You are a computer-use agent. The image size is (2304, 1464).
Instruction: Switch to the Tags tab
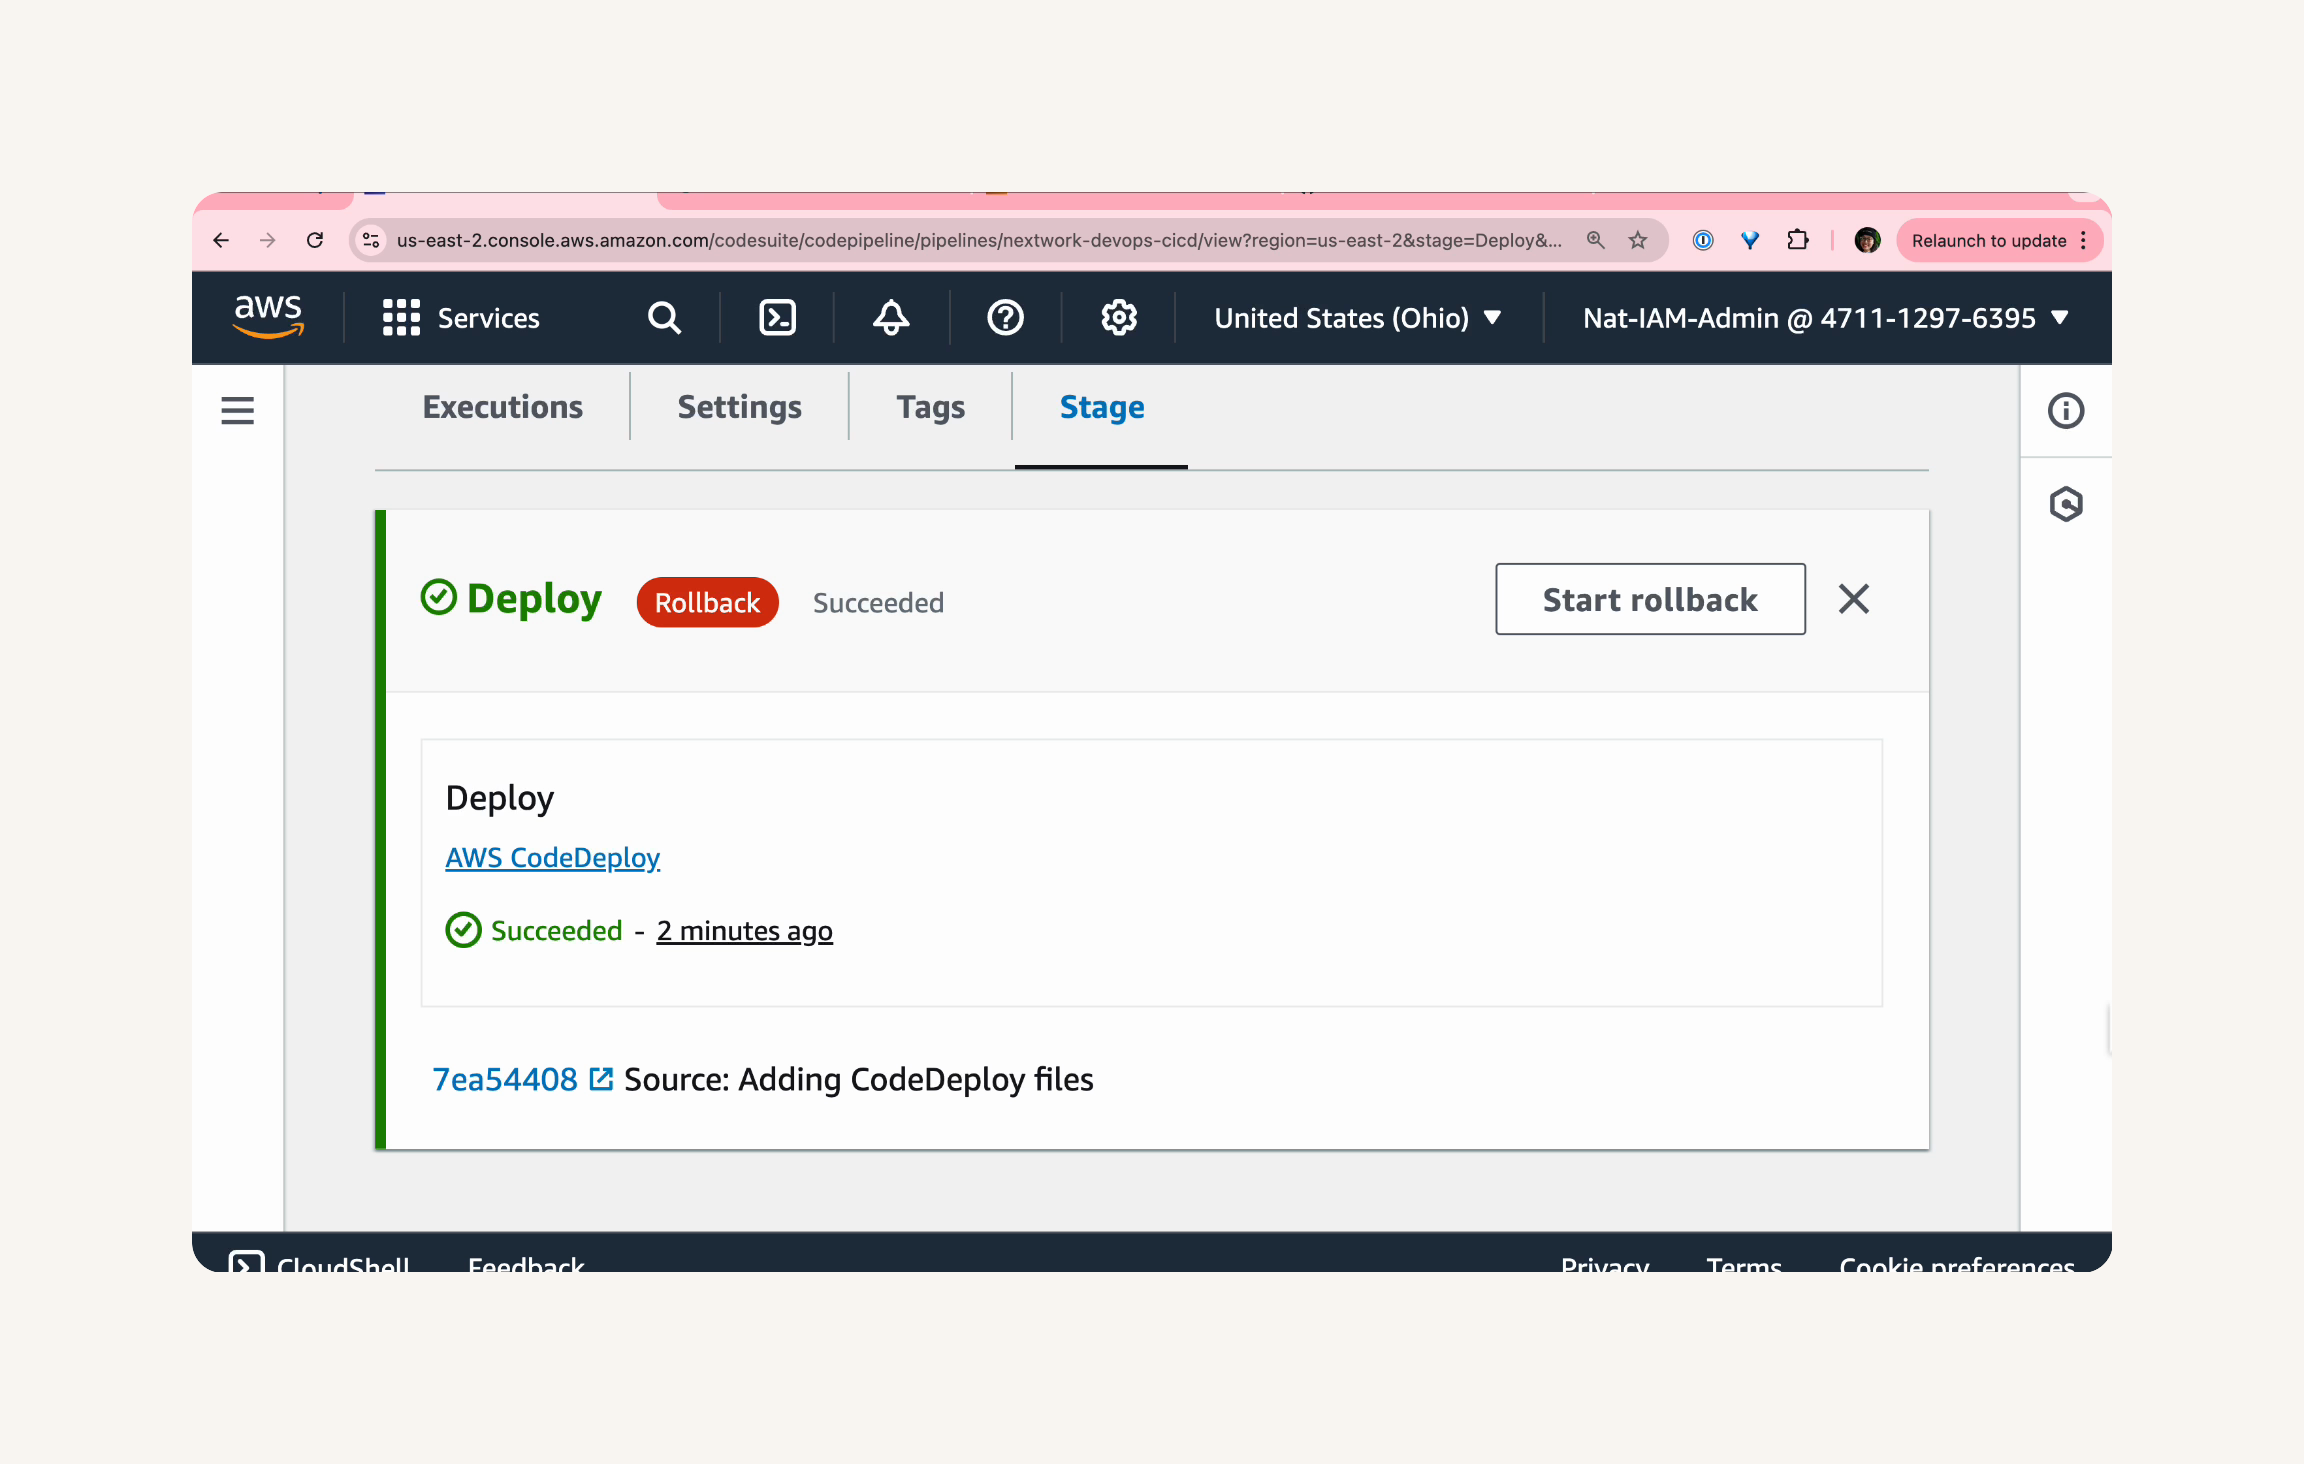click(930, 407)
